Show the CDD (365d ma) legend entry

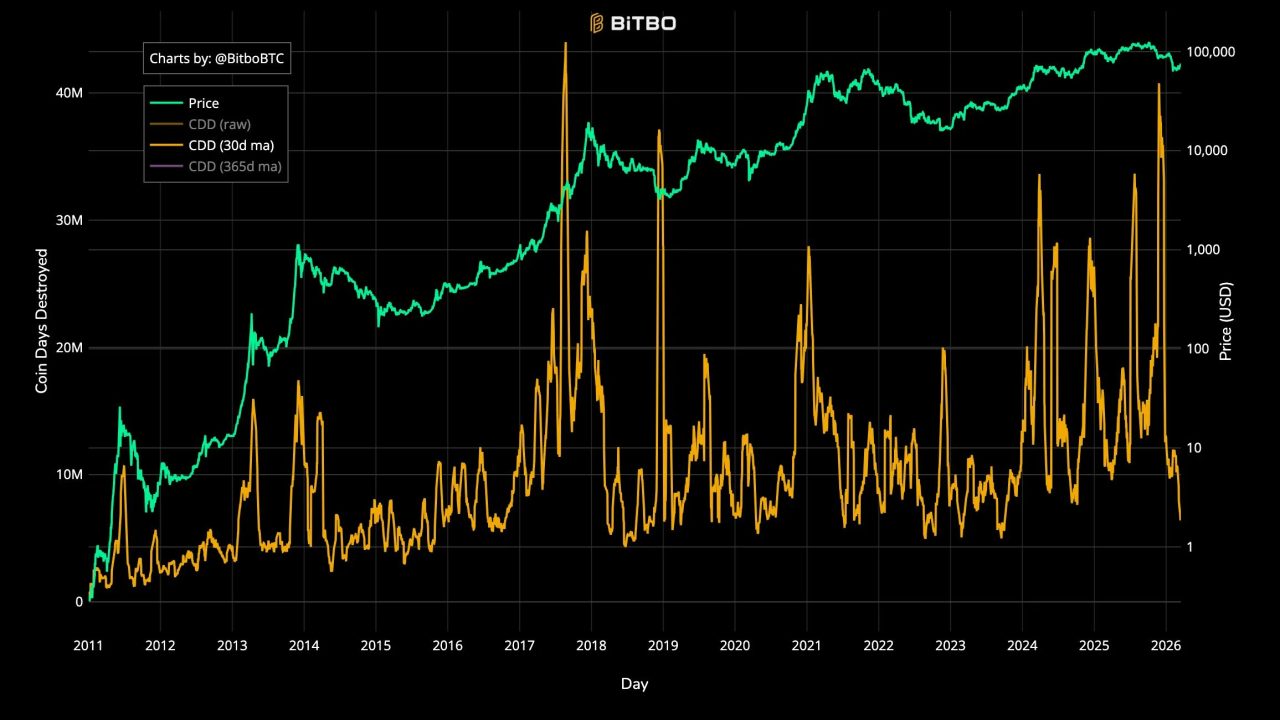point(234,166)
